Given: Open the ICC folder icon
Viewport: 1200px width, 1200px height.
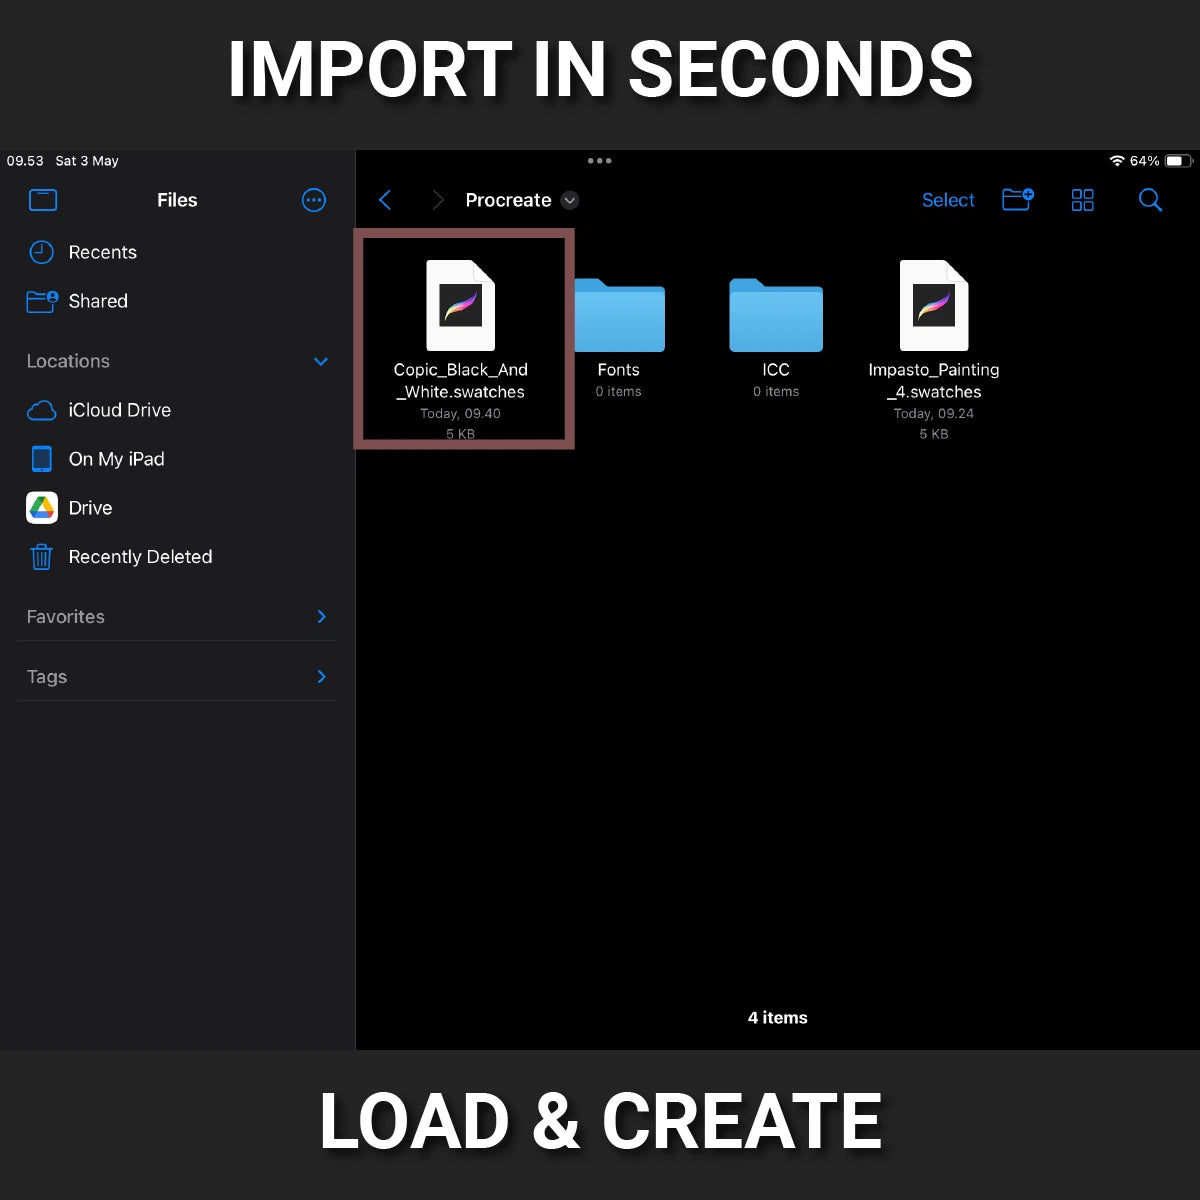Looking at the screenshot, I should pyautogui.click(x=776, y=315).
